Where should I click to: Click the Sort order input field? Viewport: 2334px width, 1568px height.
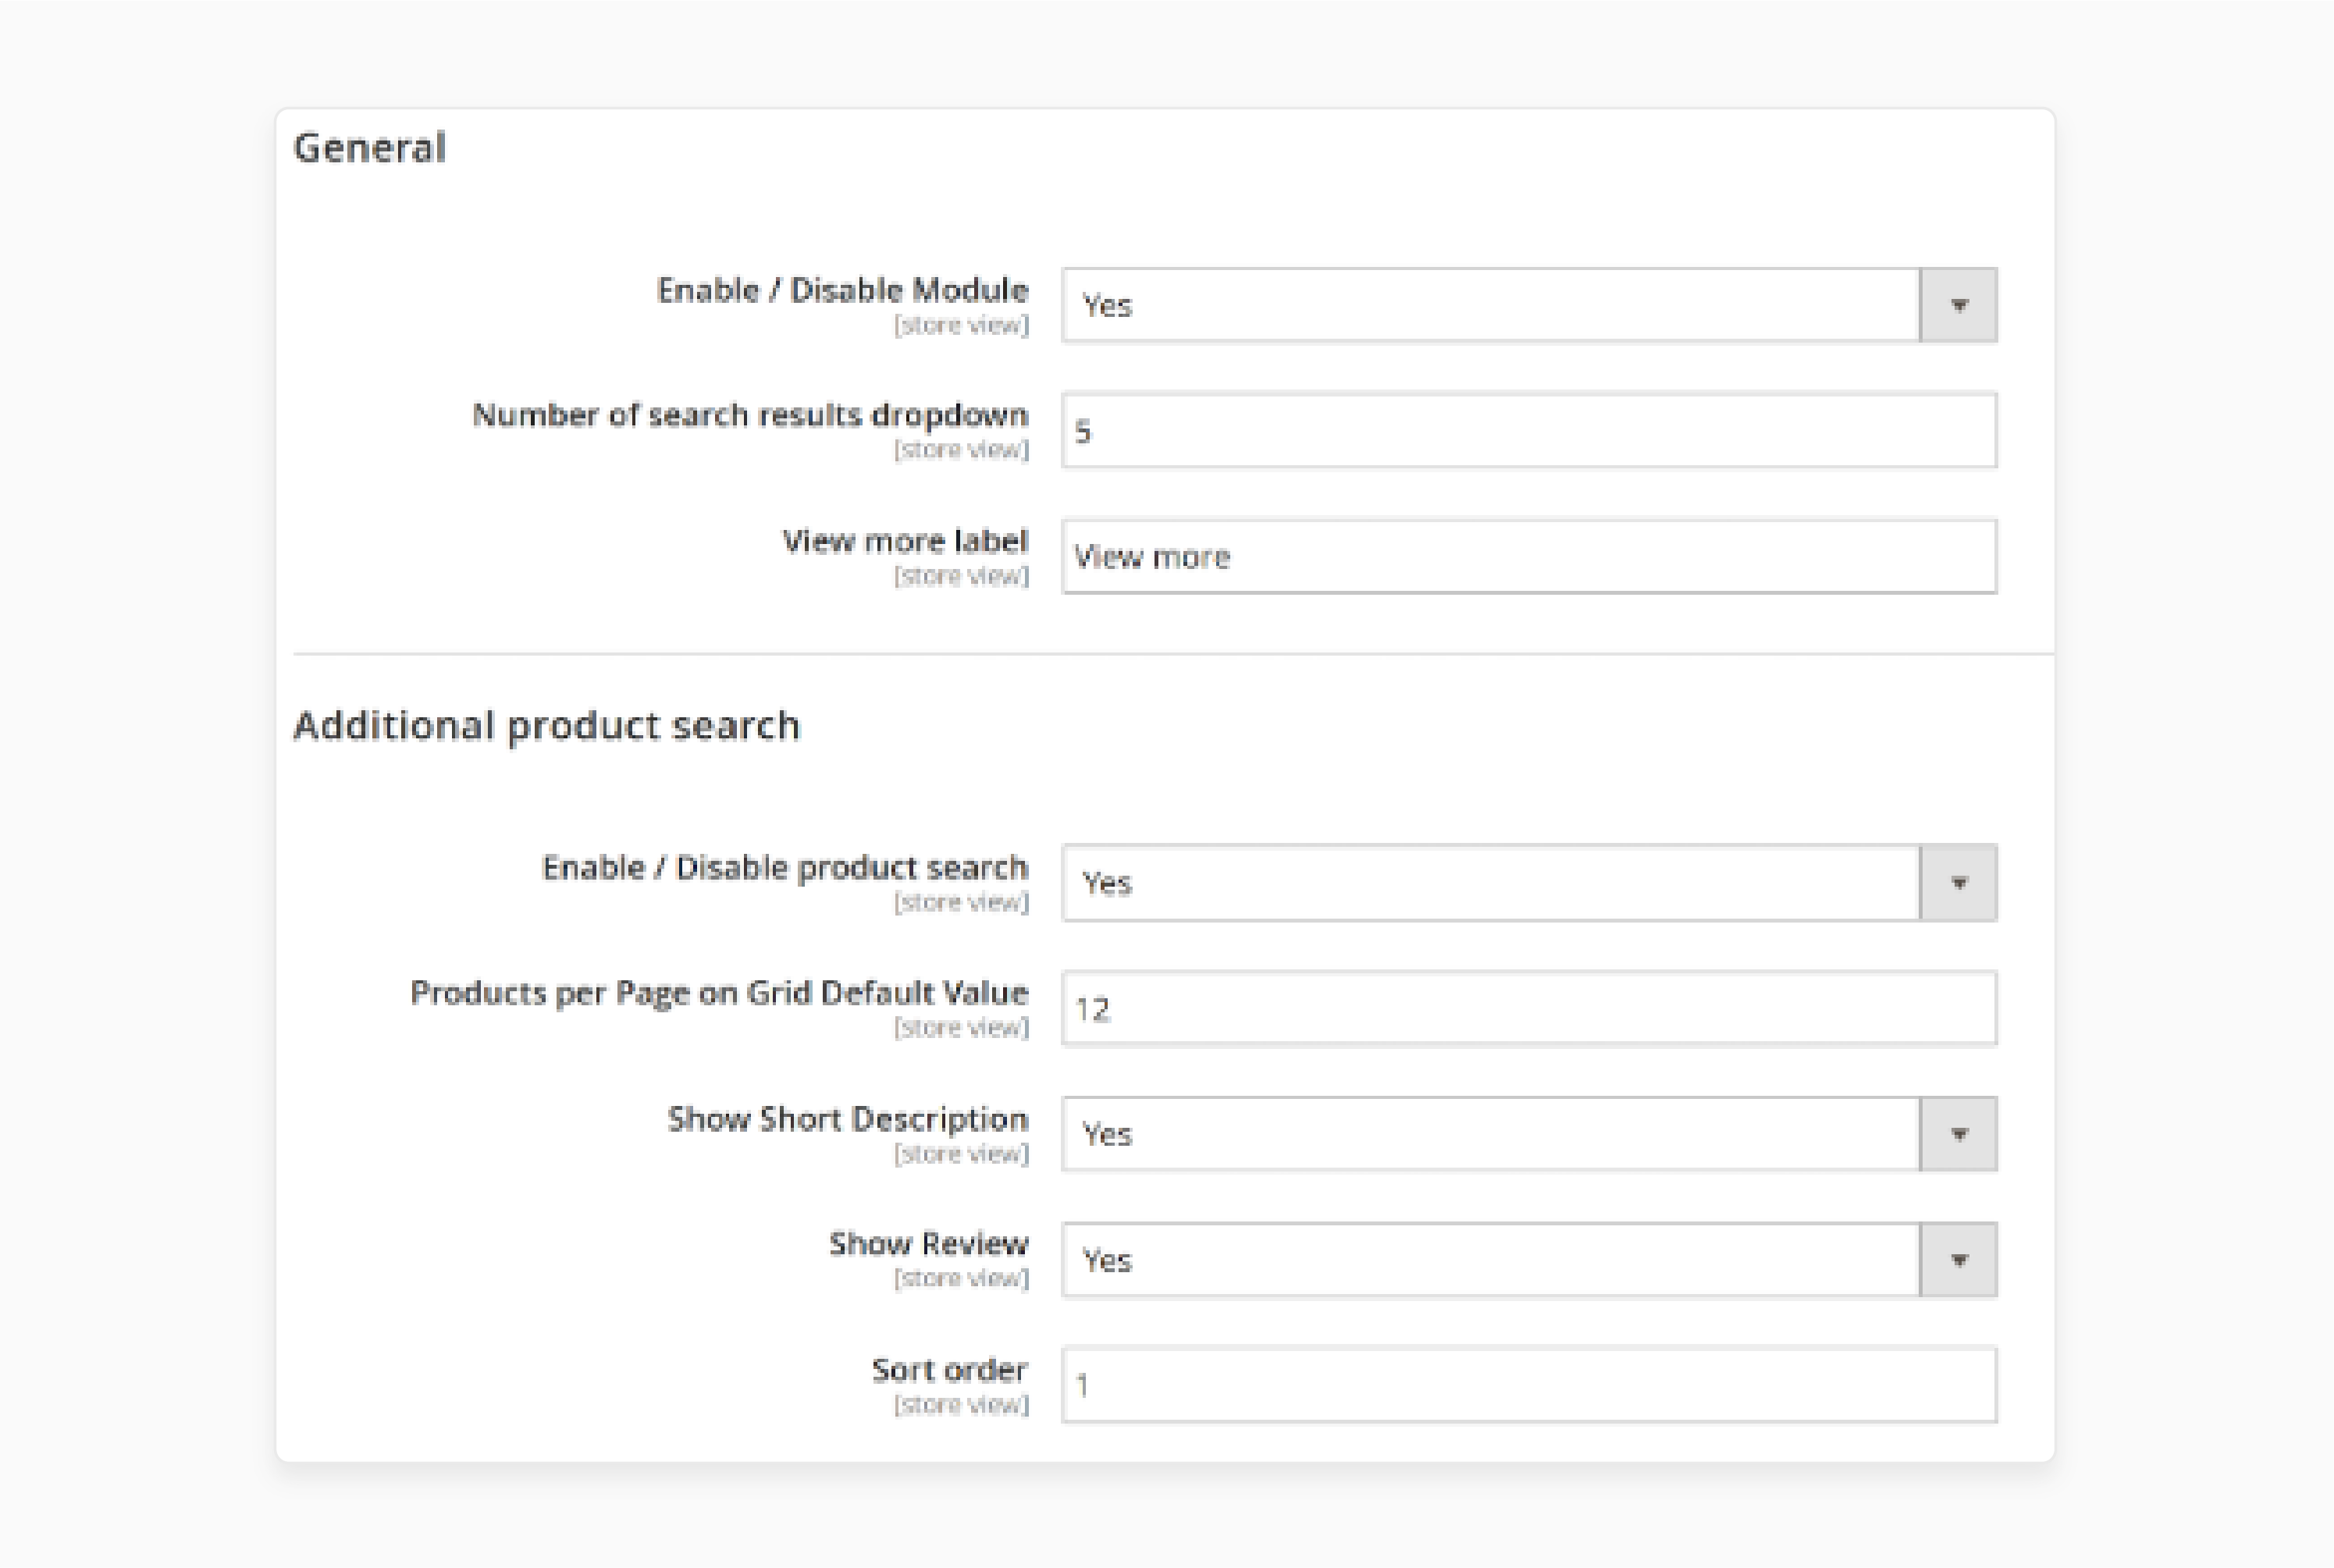click(1529, 1385)
